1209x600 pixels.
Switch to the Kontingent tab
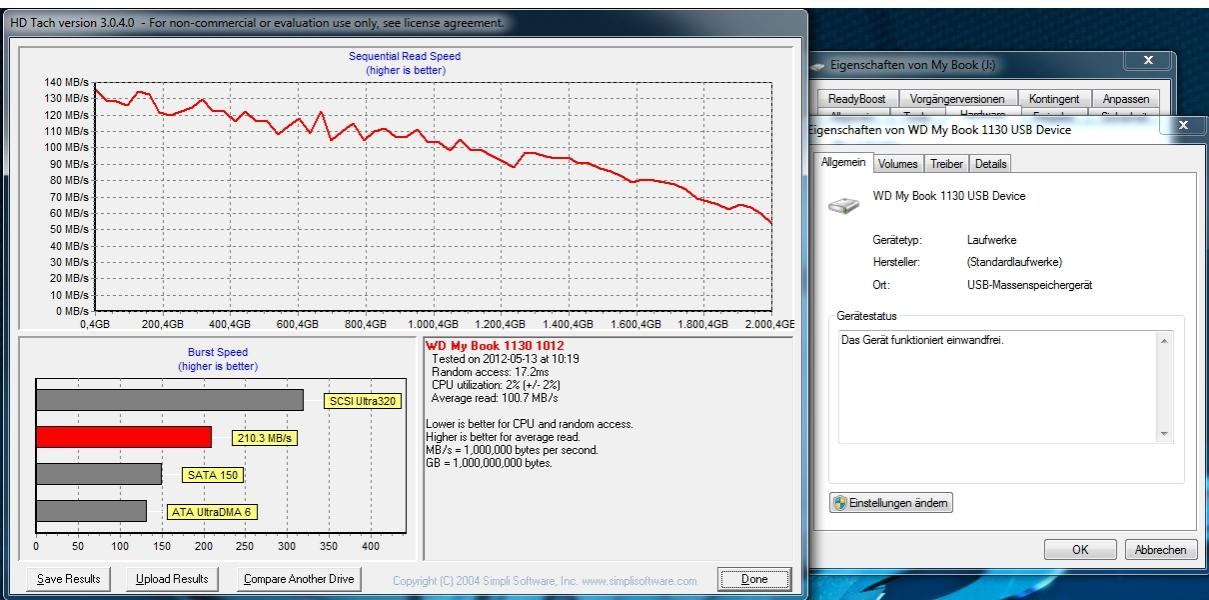[x=1054, y=99]
